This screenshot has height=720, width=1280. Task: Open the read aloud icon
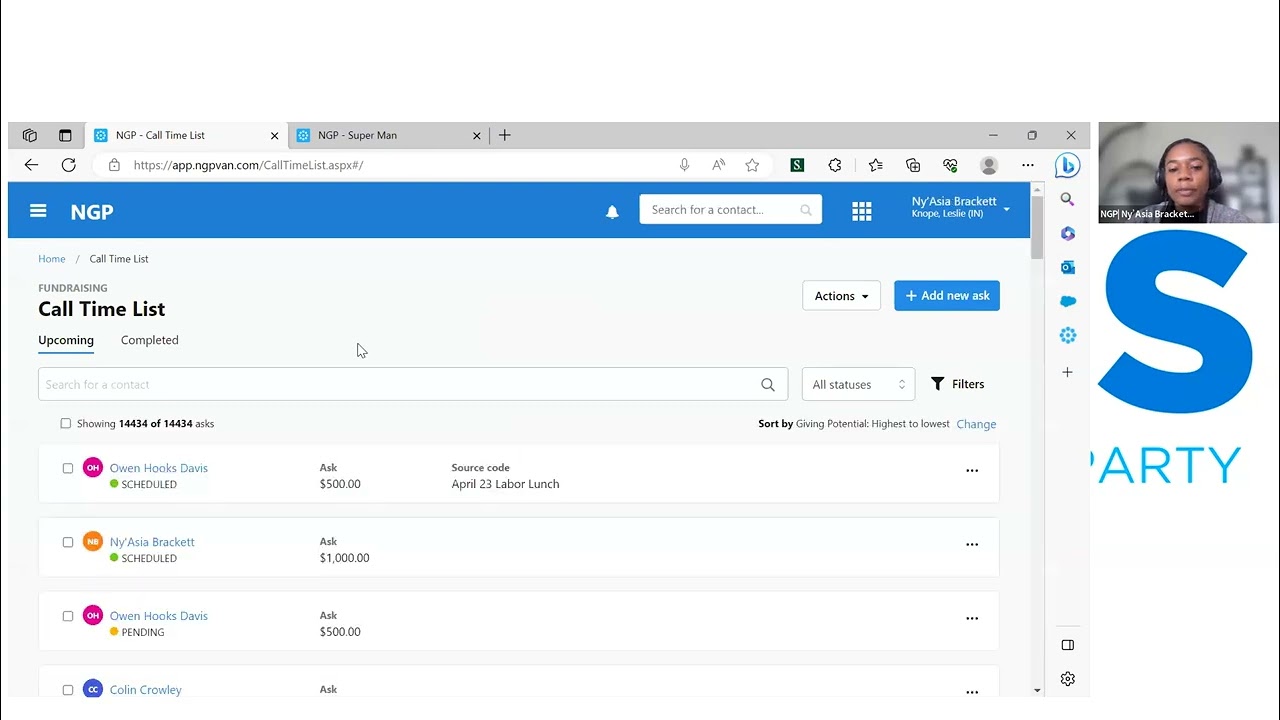(718, 165)
